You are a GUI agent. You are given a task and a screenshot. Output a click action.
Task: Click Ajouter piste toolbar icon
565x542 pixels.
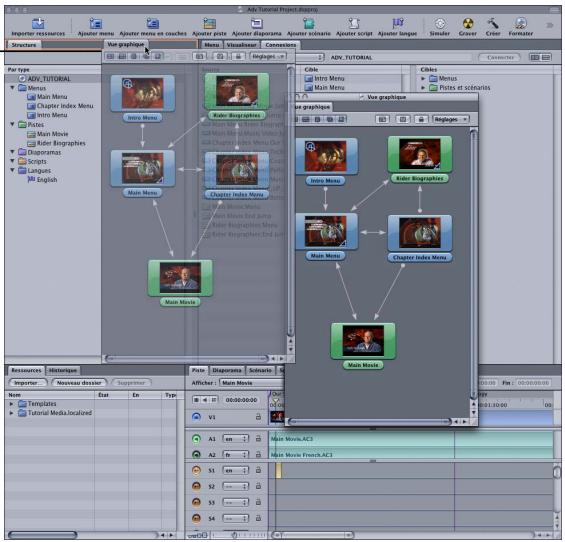(x=209, y=23)
